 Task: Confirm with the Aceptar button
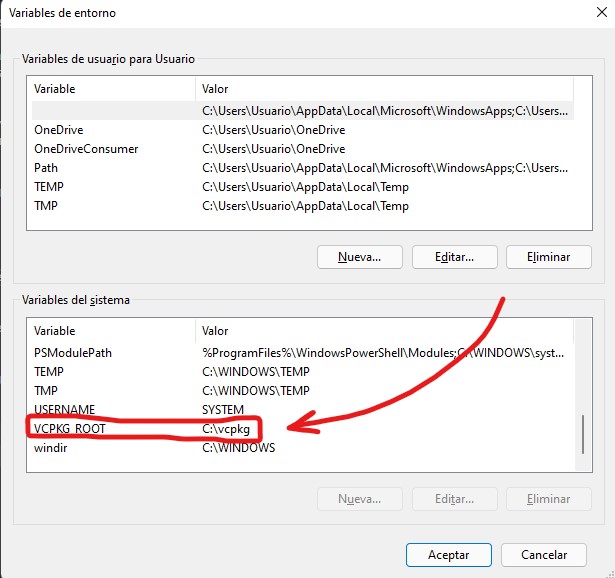click(x=449, y=554)
